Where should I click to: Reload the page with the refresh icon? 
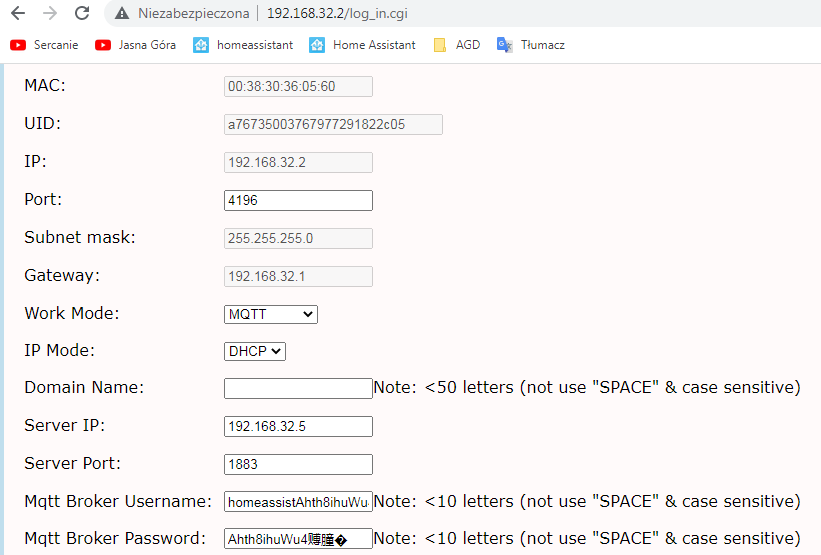click(82, 14)
